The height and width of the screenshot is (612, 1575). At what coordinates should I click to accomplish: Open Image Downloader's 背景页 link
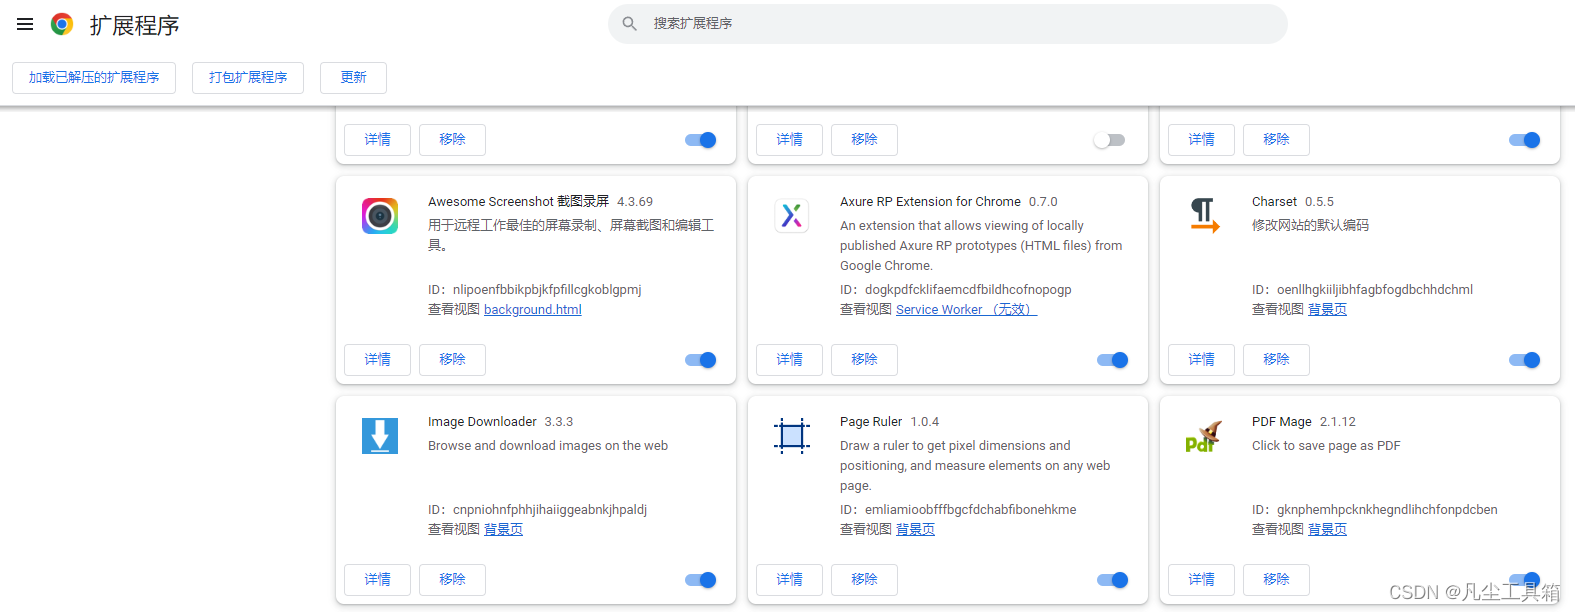point(503,530)
